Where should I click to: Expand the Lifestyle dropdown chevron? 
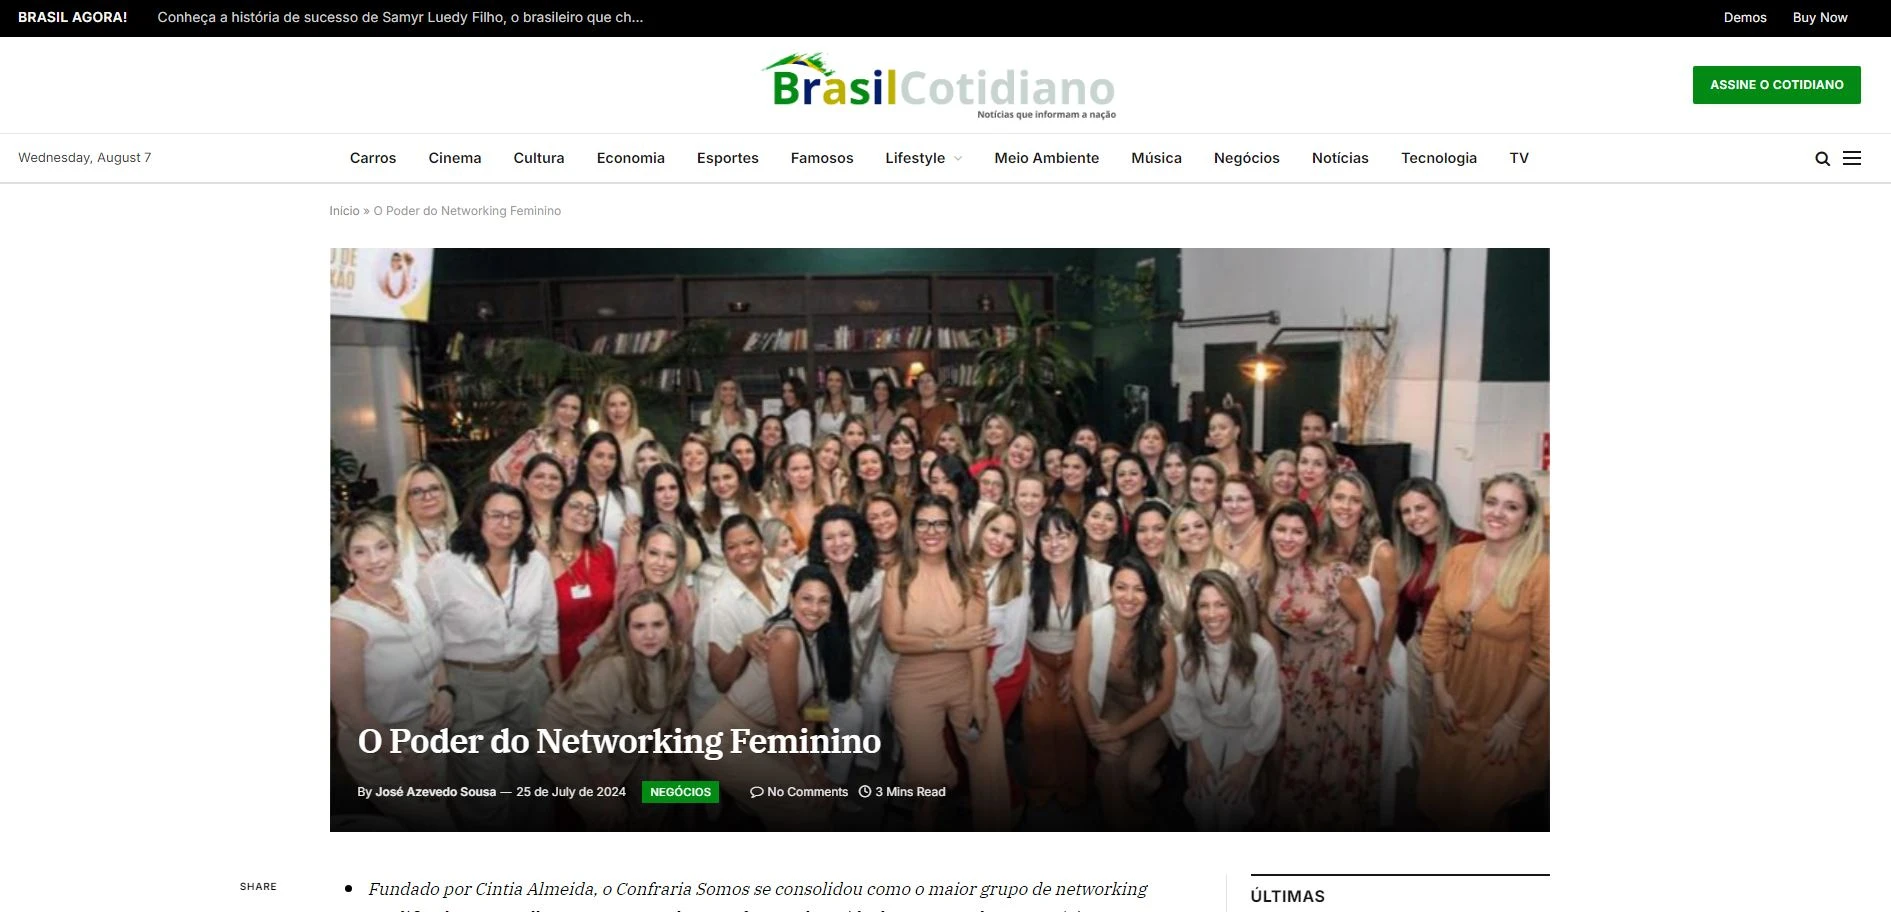[958, 159]
